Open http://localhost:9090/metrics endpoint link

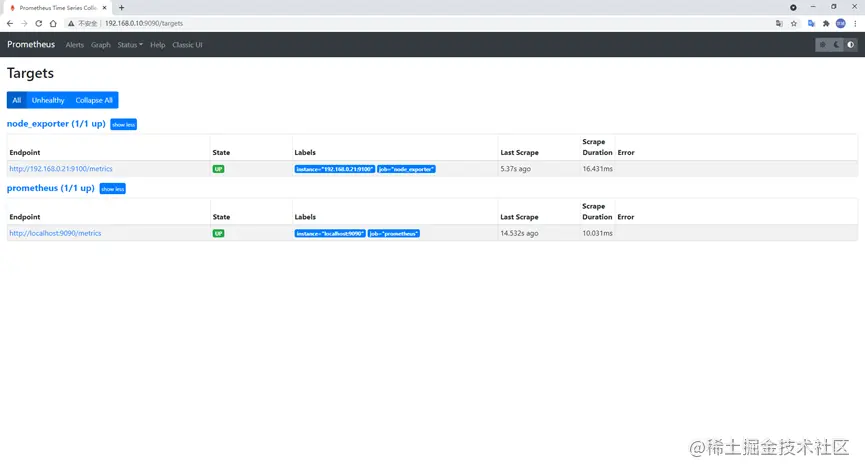click(55, 233)
